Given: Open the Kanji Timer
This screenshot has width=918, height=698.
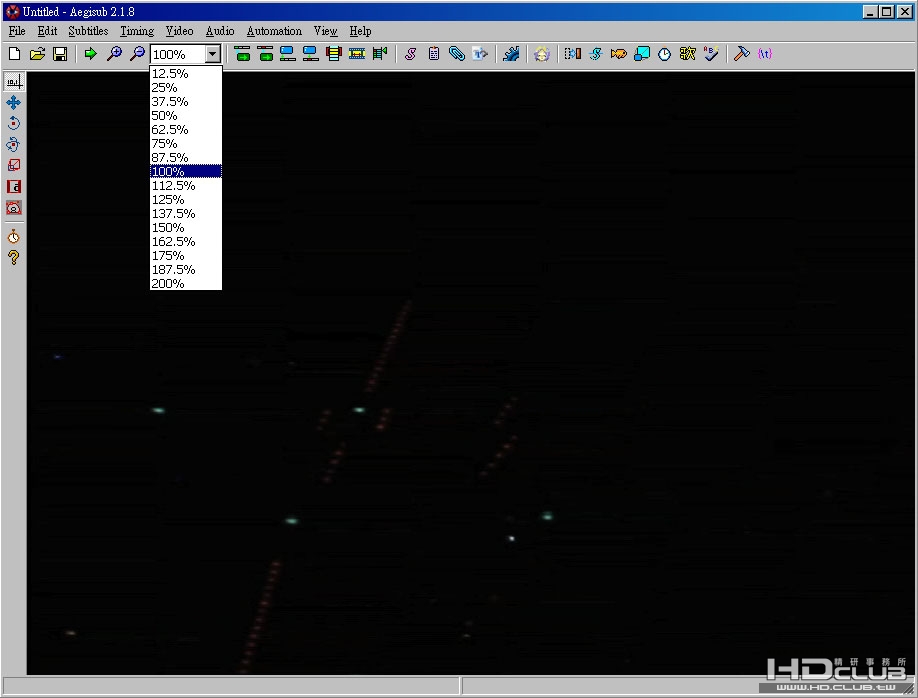Looking at the screenshot, I should [x=688, y=54].
